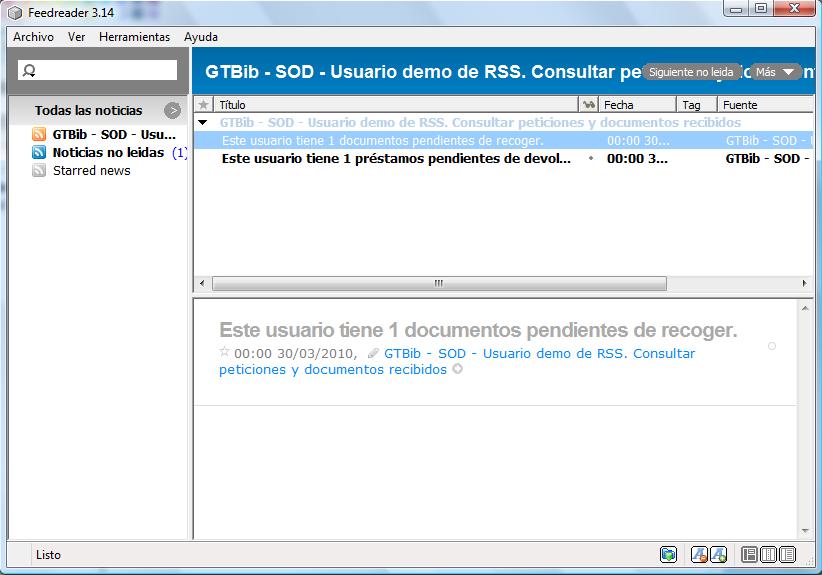Open the Más dropdown
This screenshot has width=822, height=575.
coord(776,72)
